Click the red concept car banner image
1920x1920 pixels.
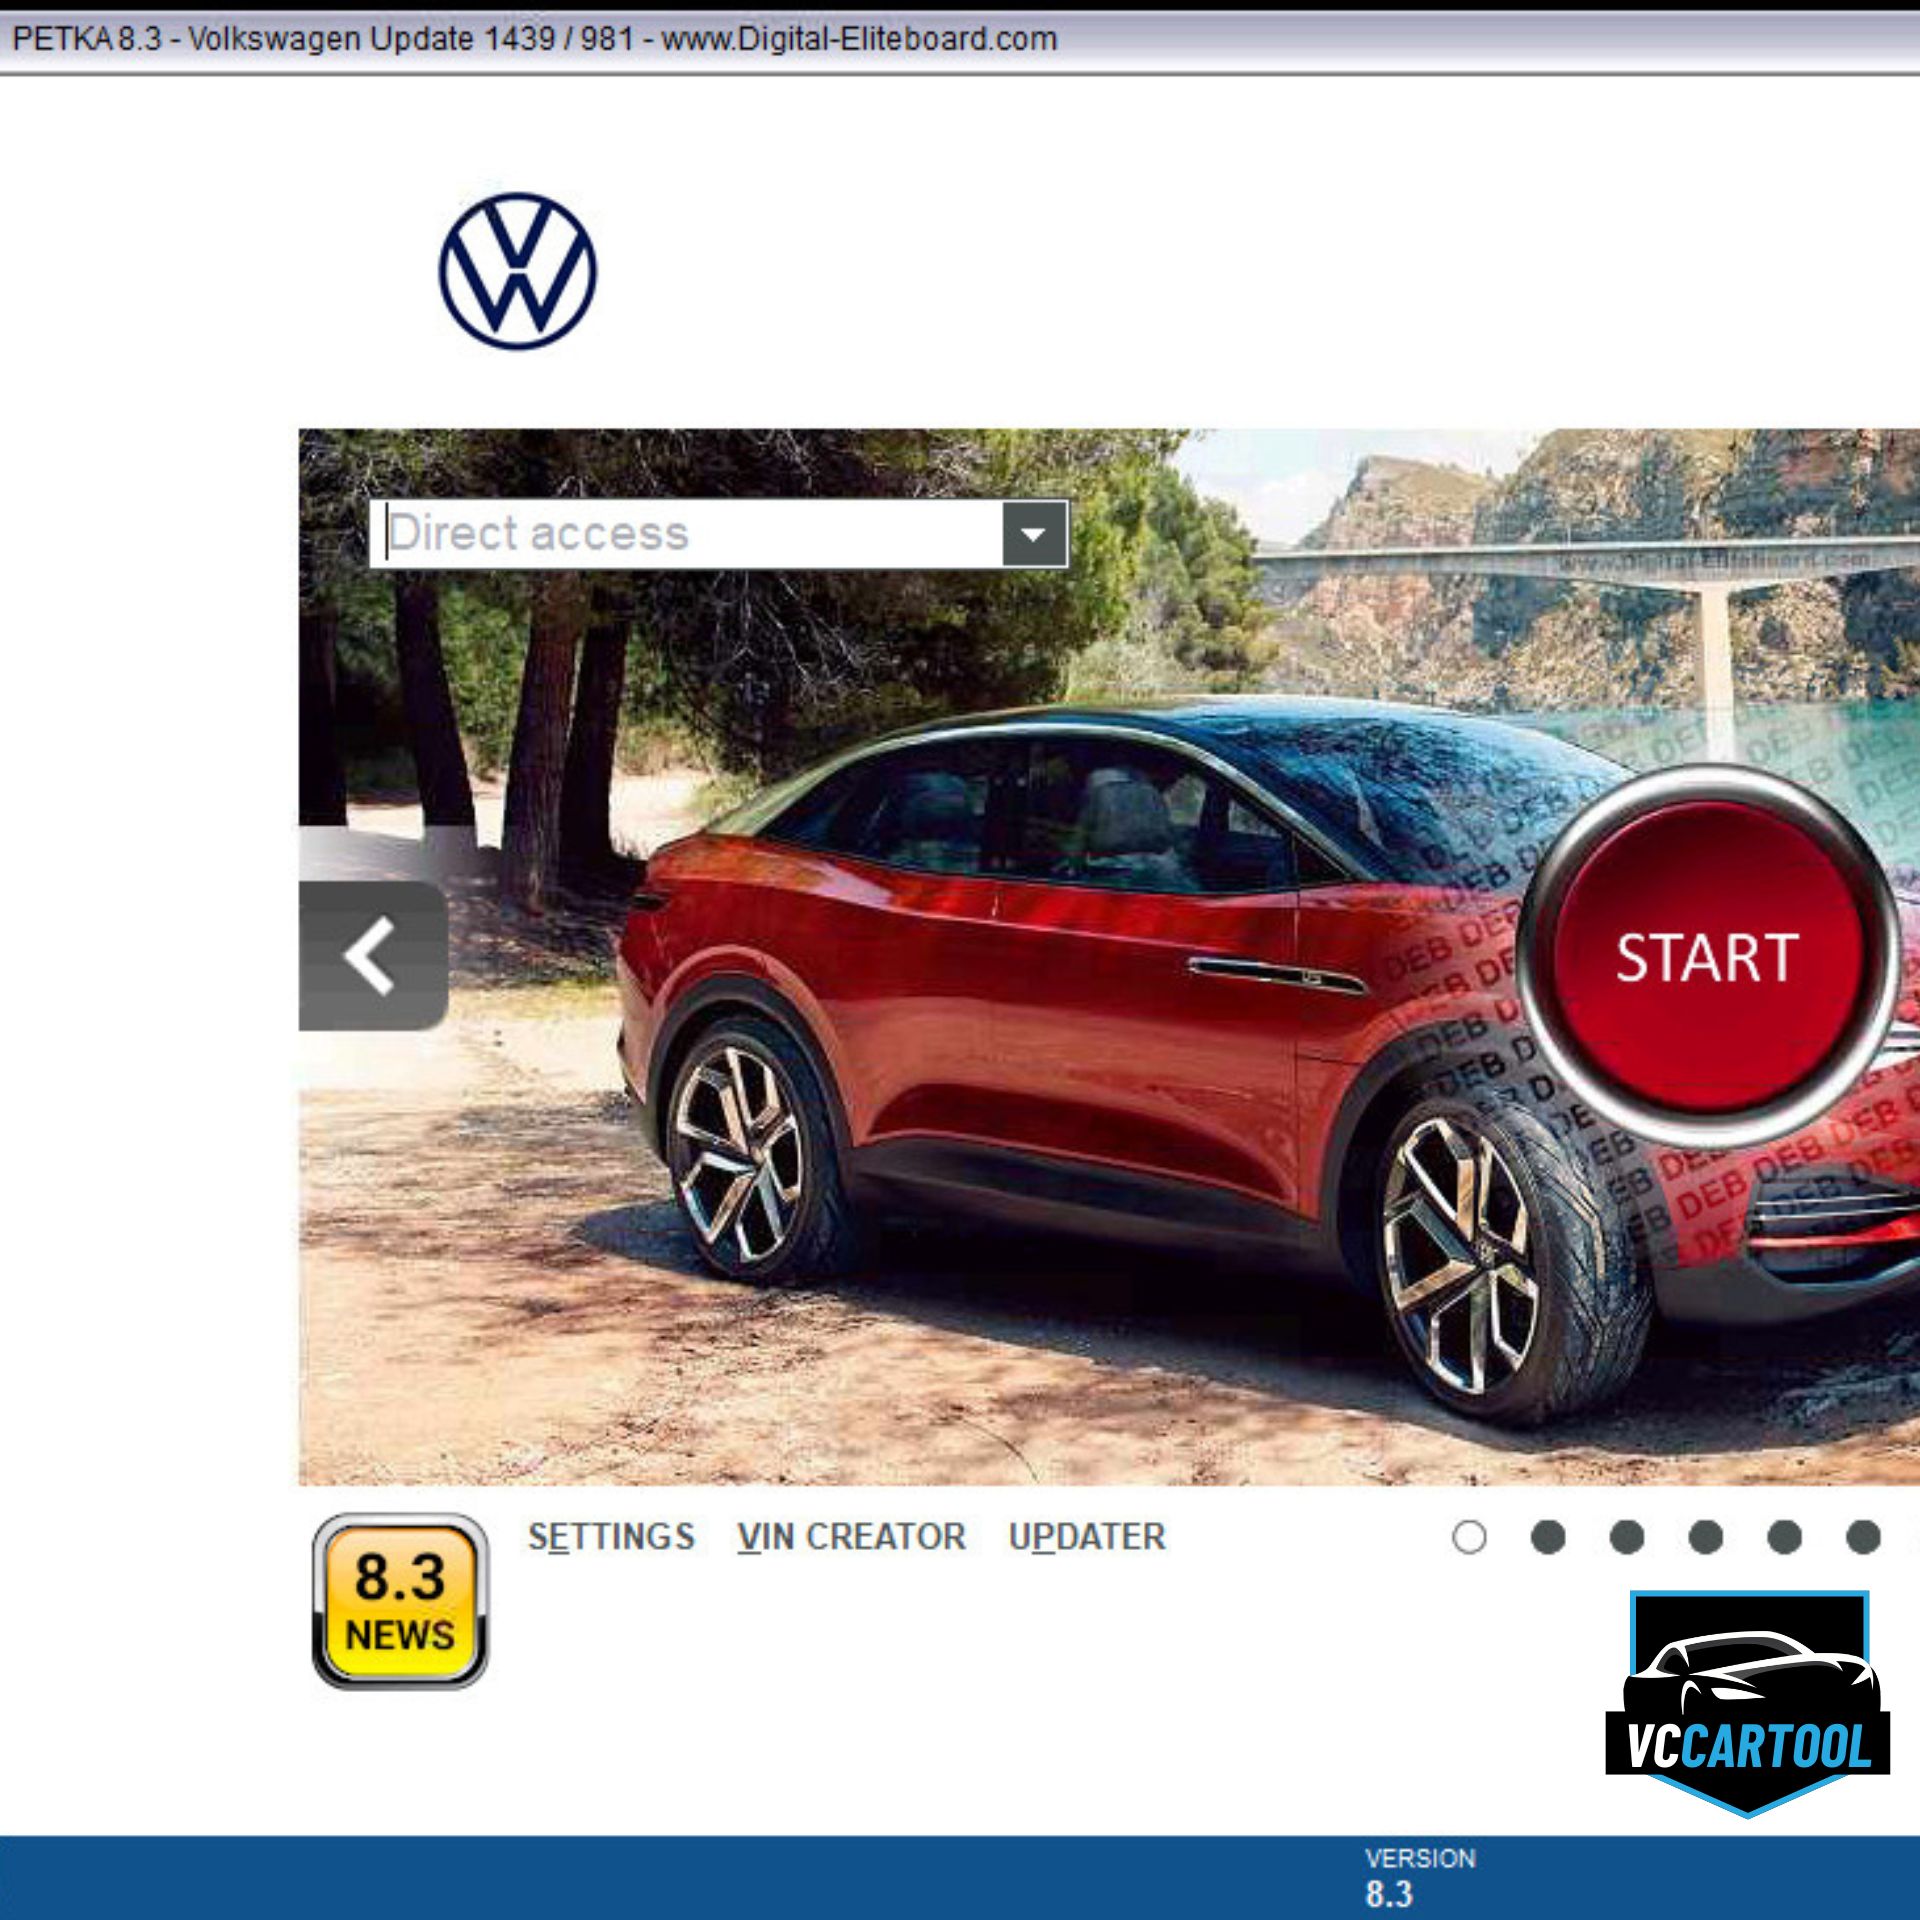[1000, 1000]
